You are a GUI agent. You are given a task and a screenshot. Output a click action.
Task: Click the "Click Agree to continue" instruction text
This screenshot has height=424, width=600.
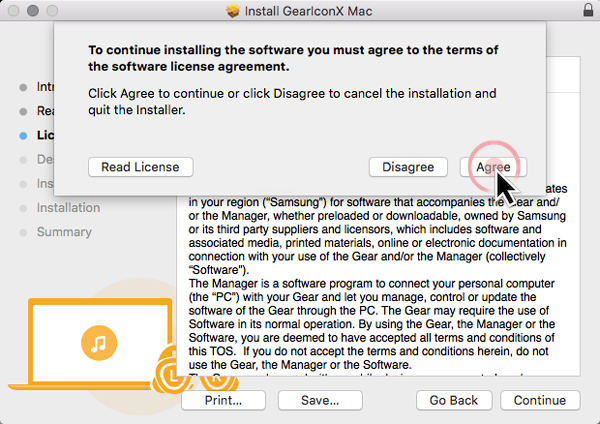click(x=292, y=101)
